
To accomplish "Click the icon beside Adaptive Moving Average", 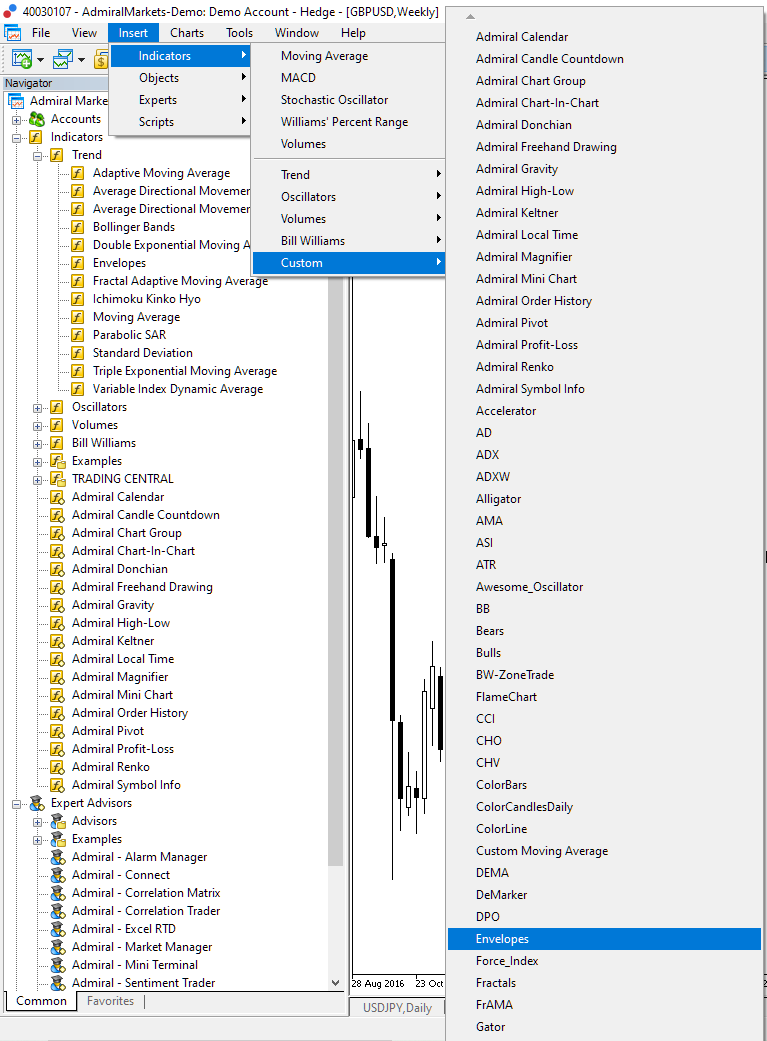I will point(78,173).
